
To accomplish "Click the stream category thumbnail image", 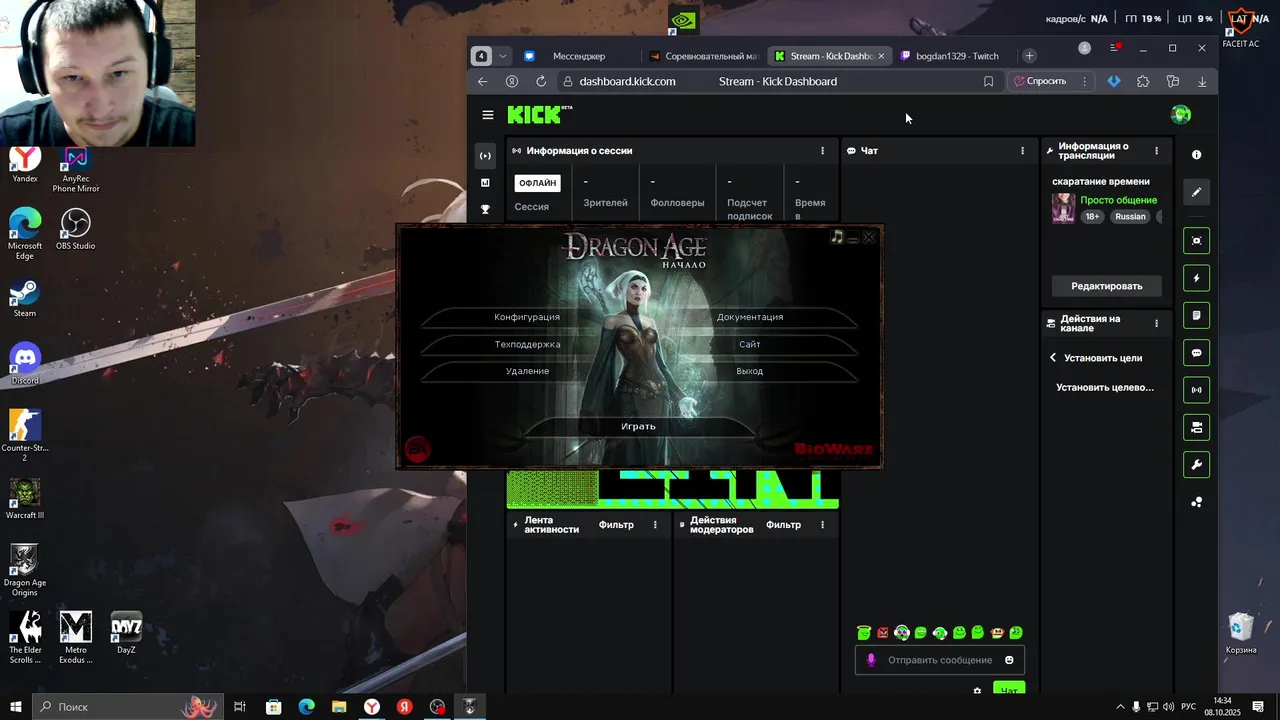I will (1064, 208).
